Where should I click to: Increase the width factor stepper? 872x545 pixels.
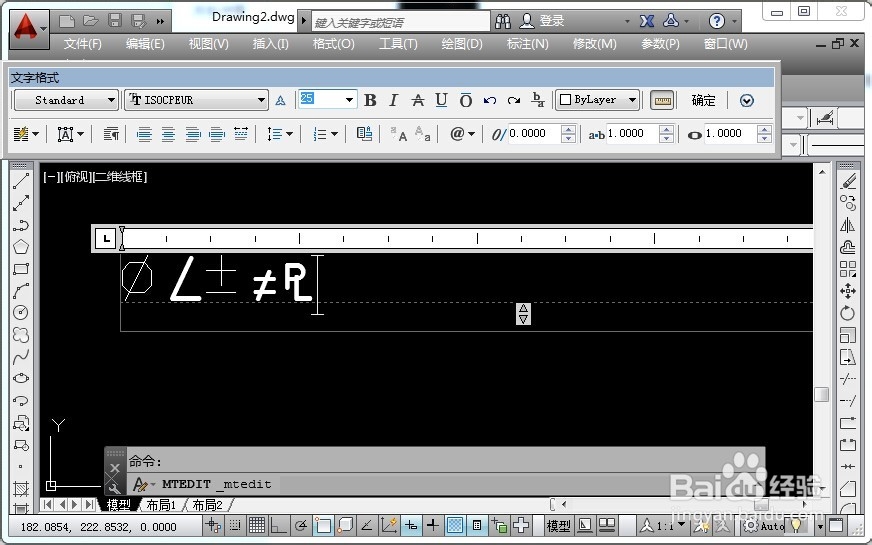click(x=764, y=130)
